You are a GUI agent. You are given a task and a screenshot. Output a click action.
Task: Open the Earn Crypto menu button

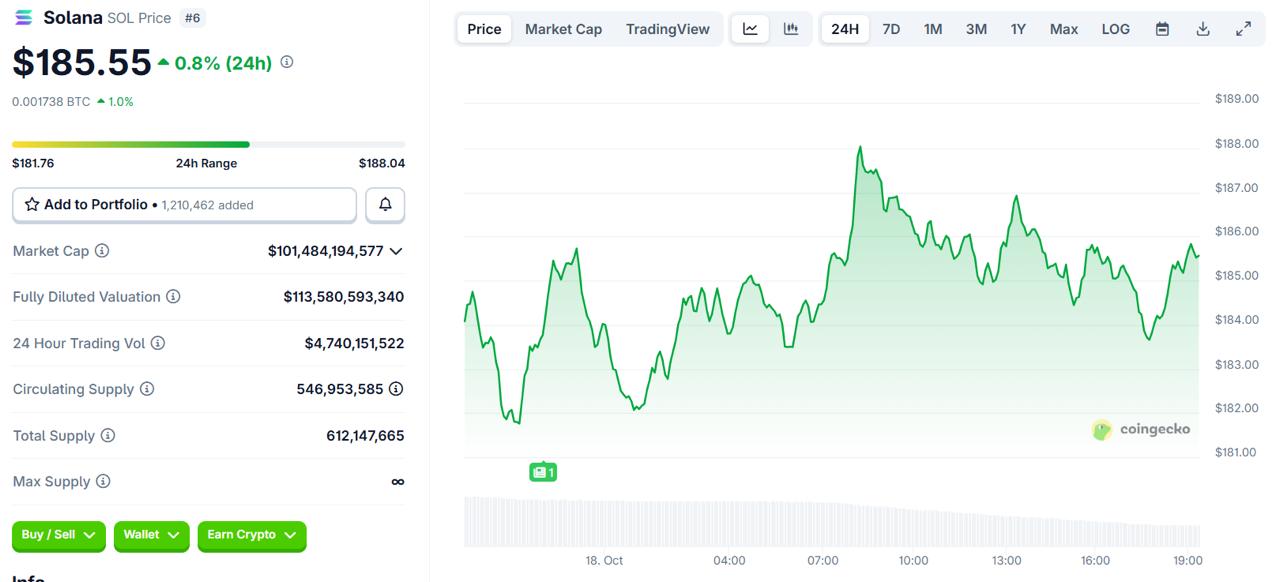point(251,535)
